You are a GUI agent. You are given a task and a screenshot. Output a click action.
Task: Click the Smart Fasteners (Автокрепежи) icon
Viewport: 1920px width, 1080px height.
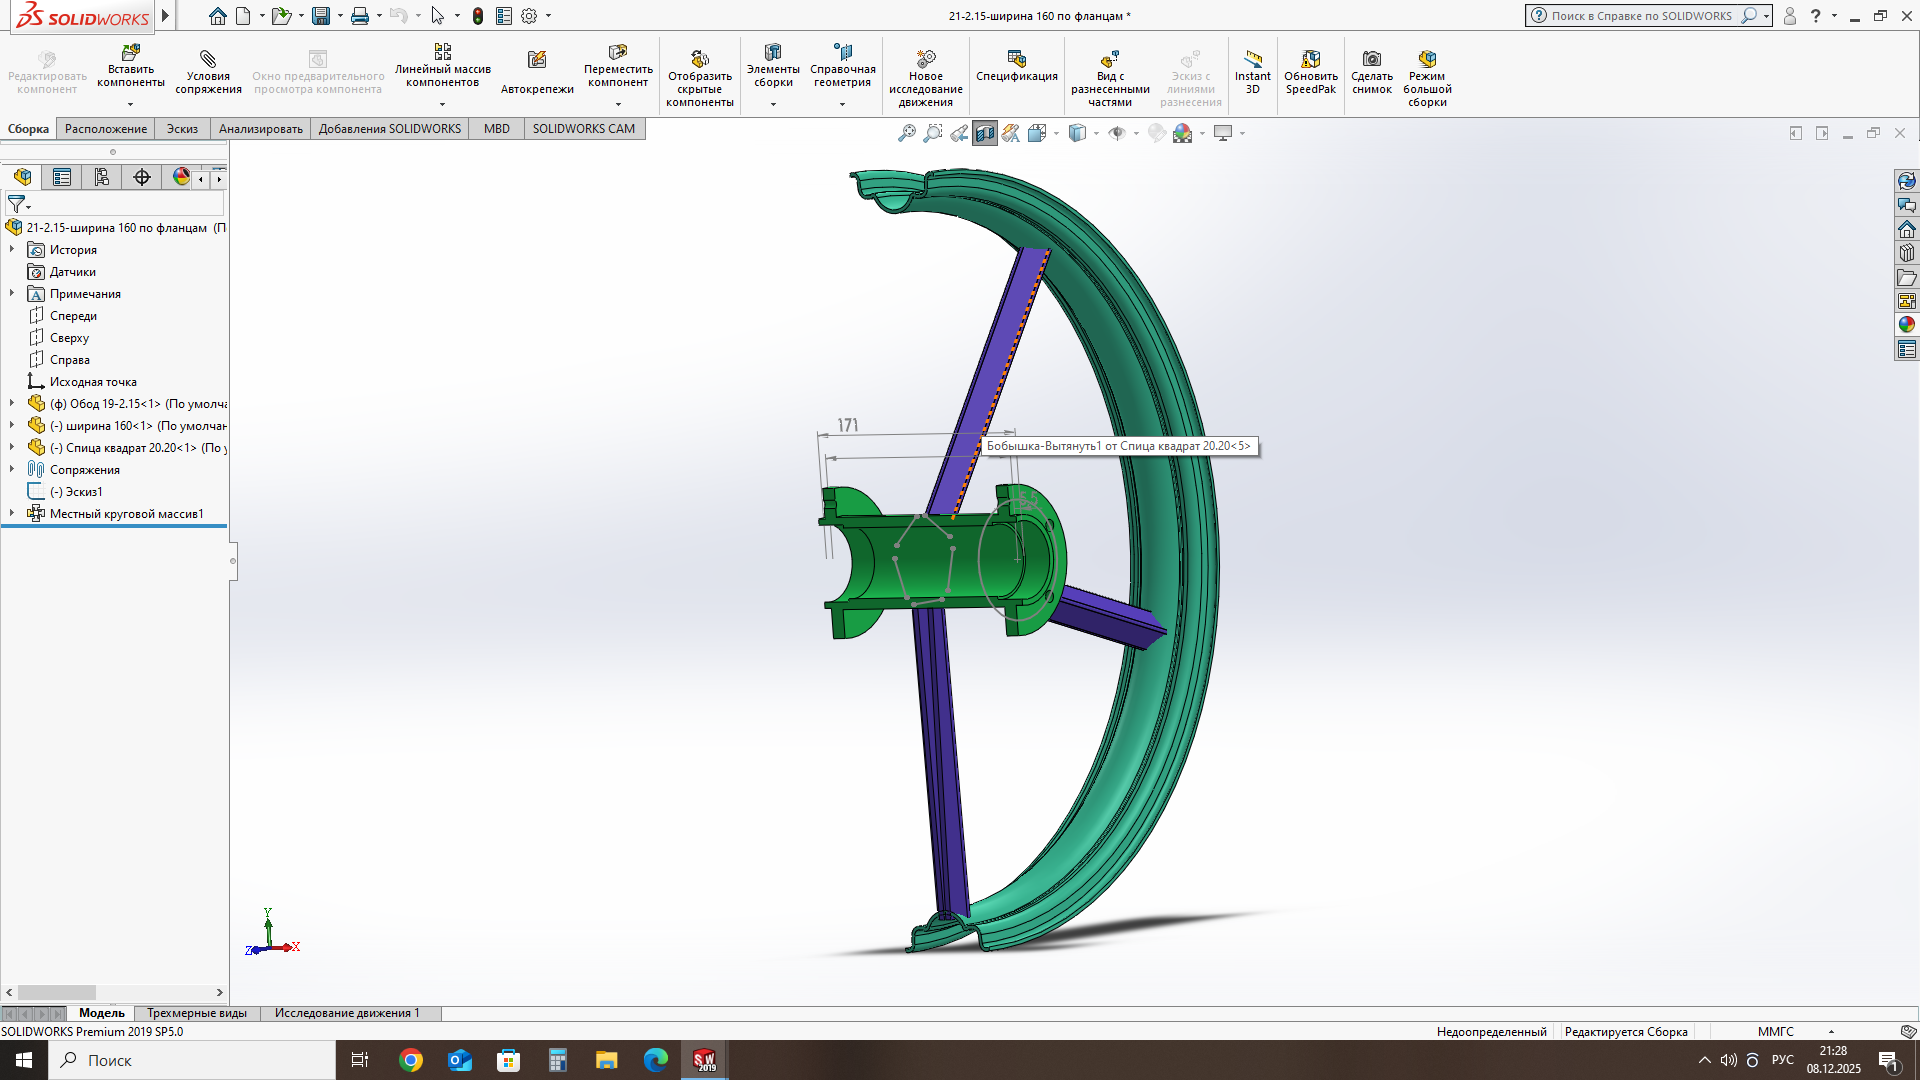coord(537,72)
